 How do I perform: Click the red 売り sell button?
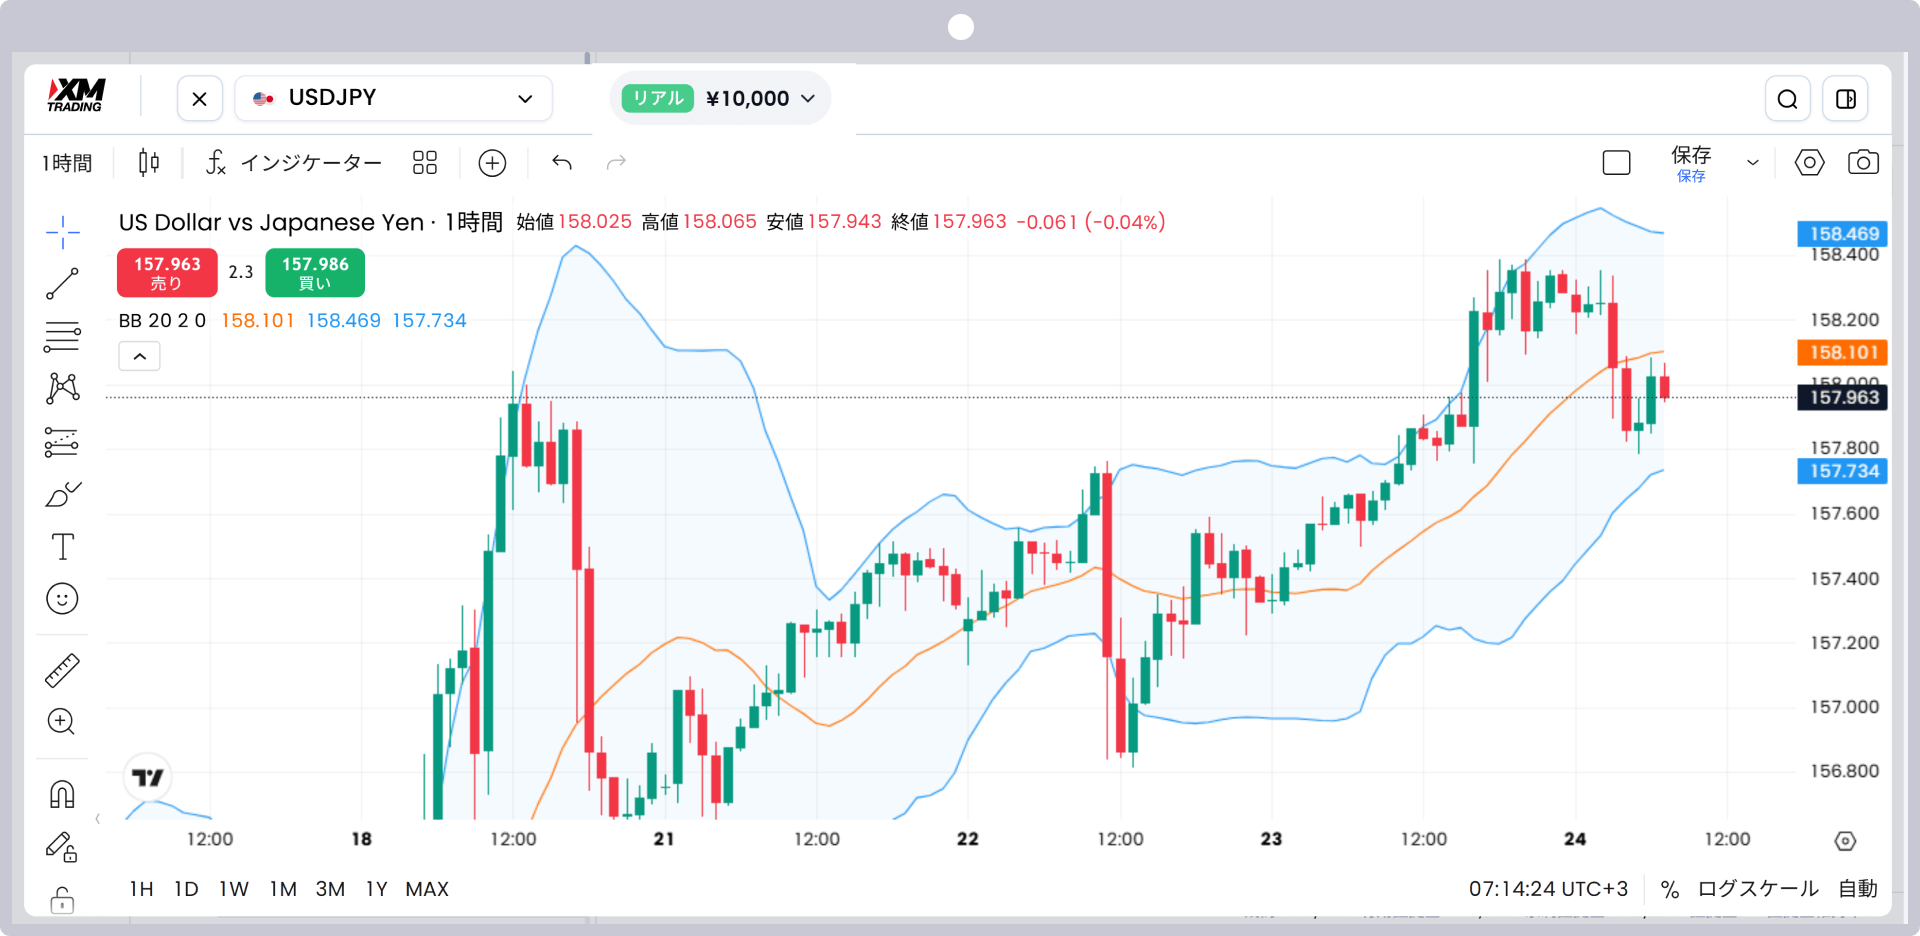point(167,272)
